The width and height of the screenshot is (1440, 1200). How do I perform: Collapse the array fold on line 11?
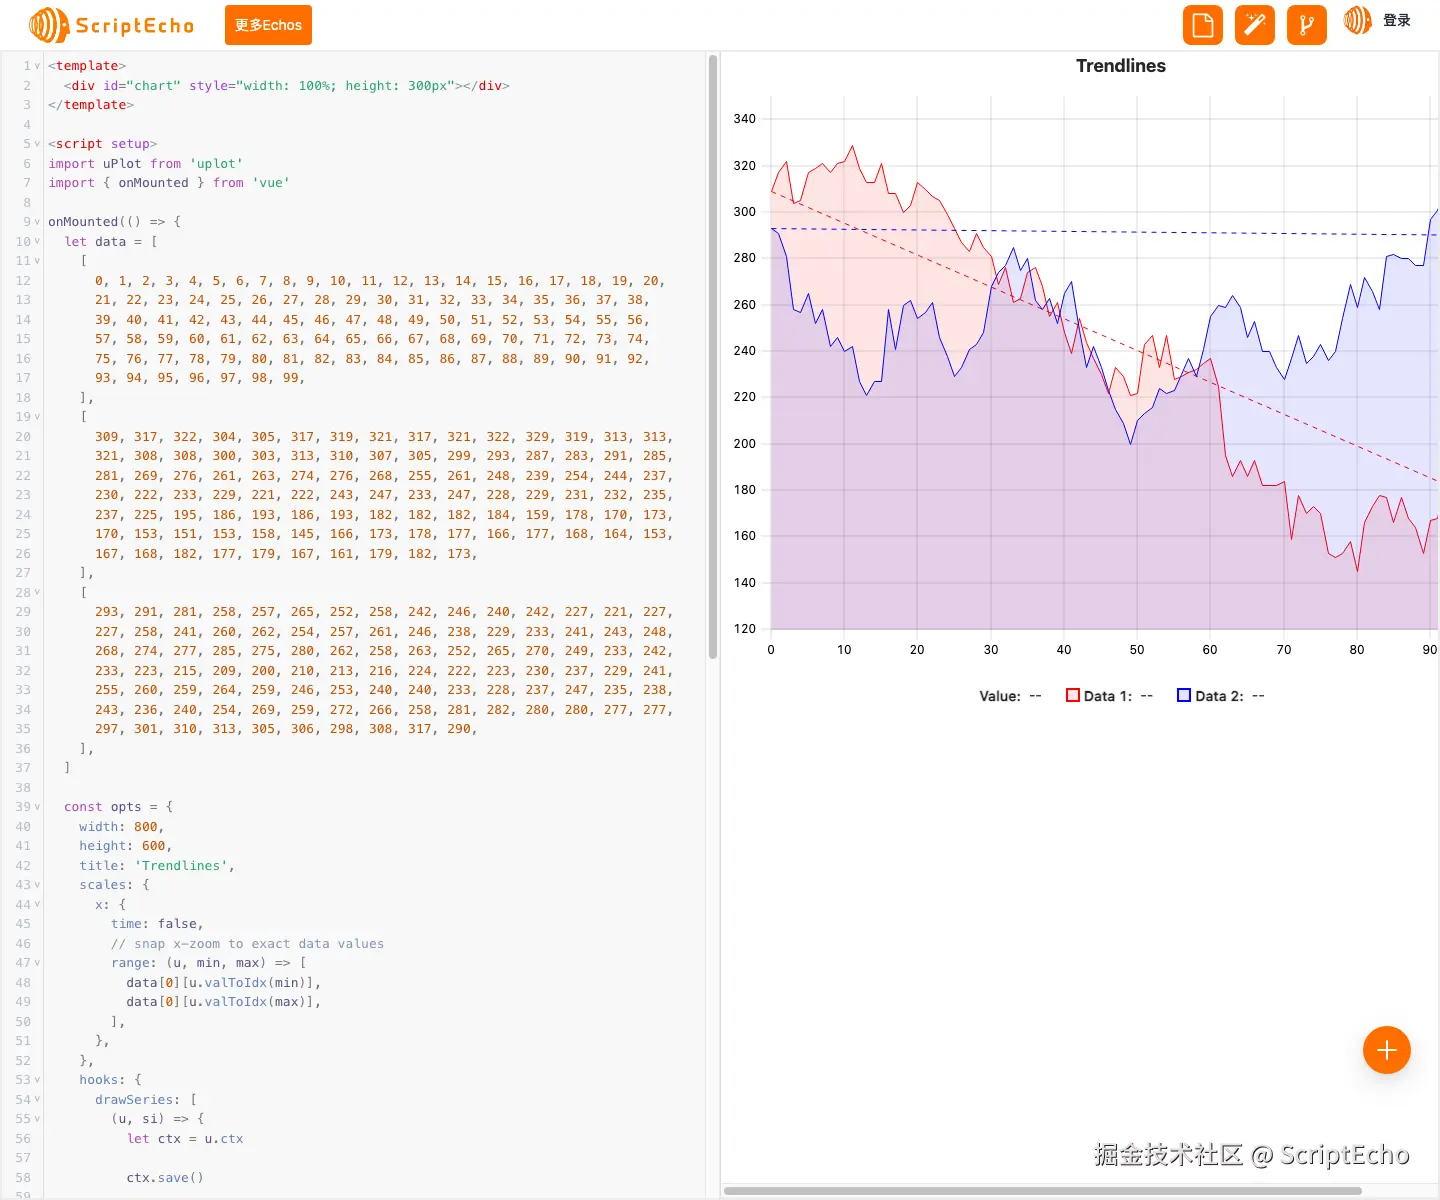coord(38,261)
